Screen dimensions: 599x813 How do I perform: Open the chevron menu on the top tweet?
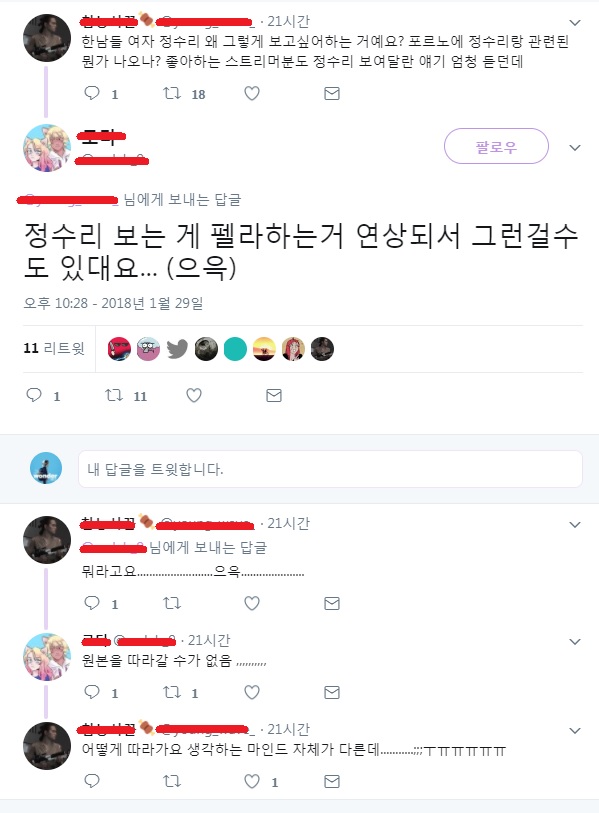coord(575,23)
